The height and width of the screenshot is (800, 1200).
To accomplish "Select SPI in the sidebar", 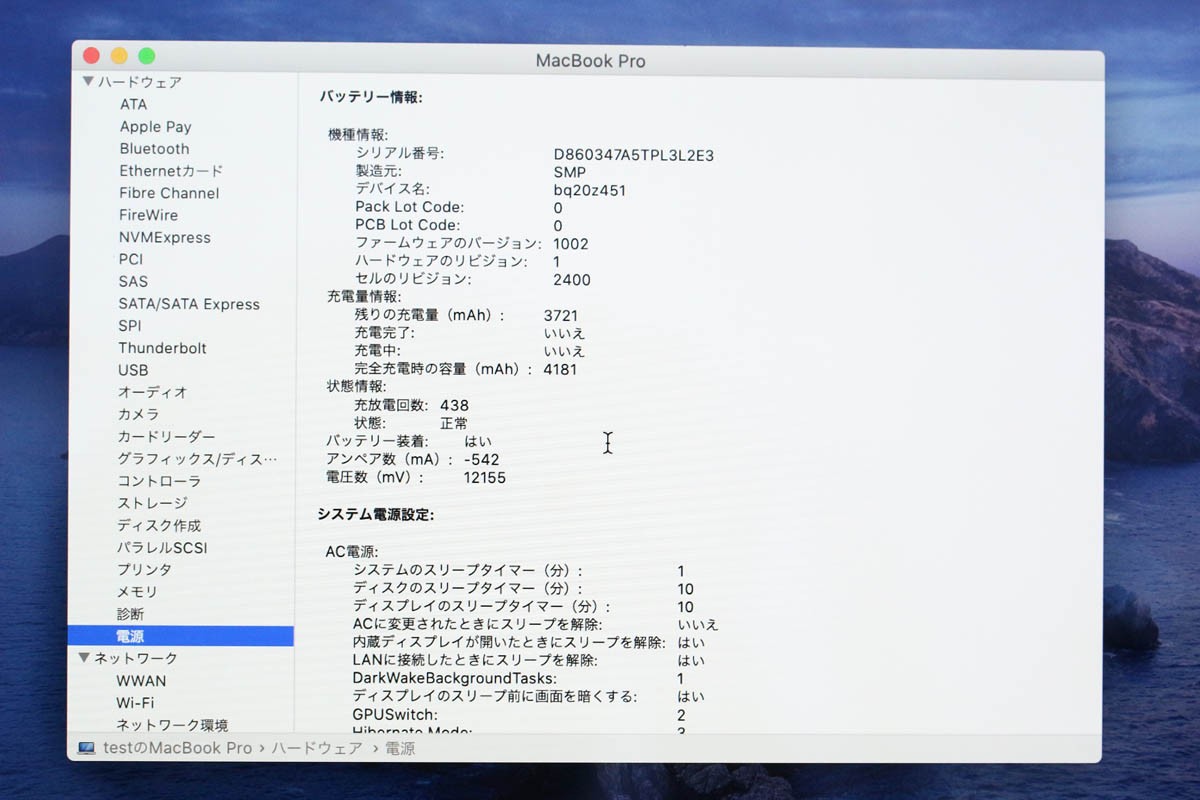I will click(x=130, y=326).
